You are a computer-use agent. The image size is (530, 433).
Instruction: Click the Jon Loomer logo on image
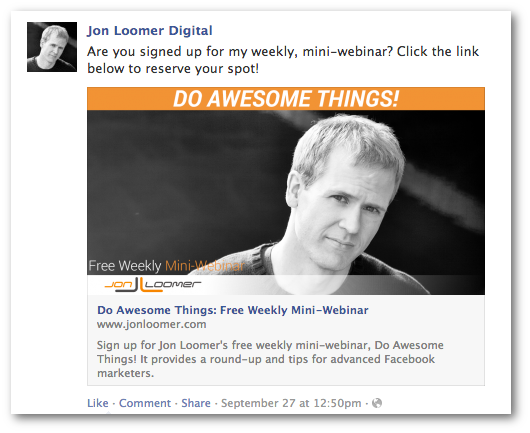pos(153,284)
